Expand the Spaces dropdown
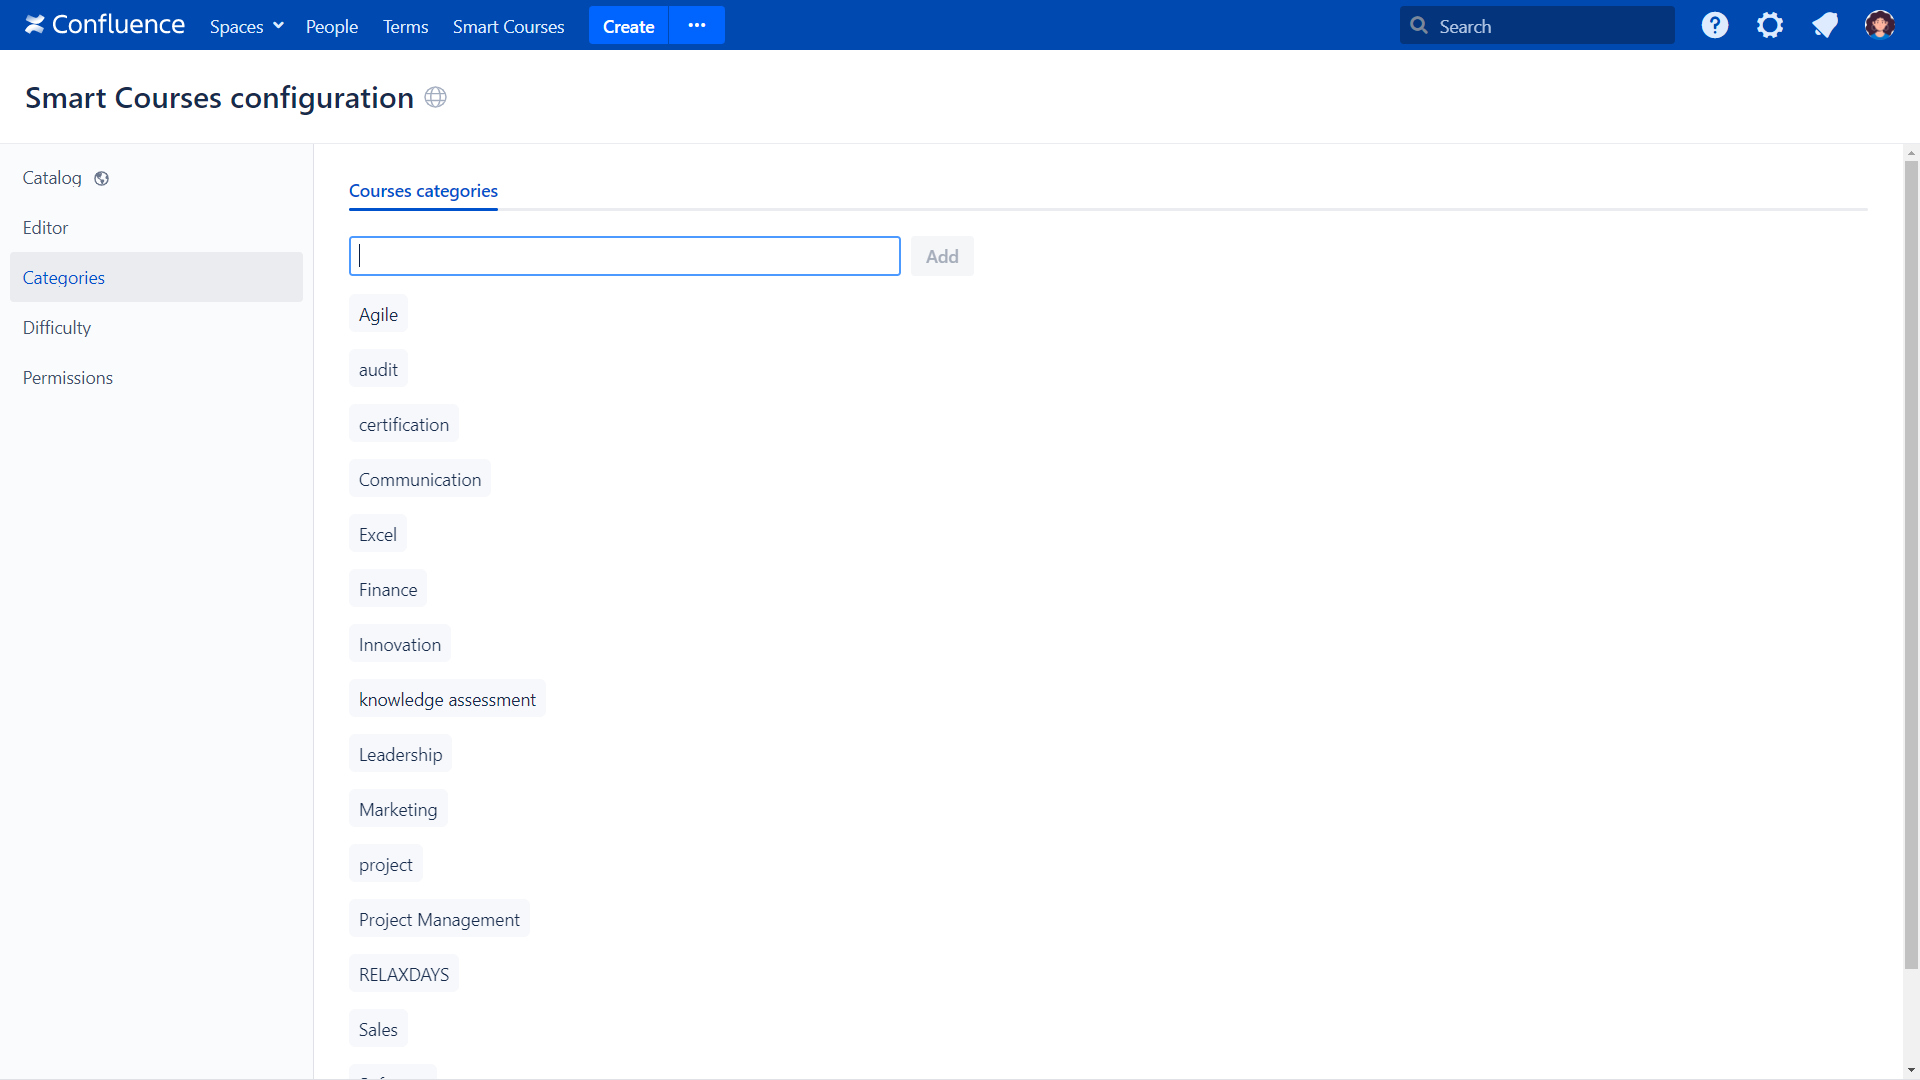 245,26
